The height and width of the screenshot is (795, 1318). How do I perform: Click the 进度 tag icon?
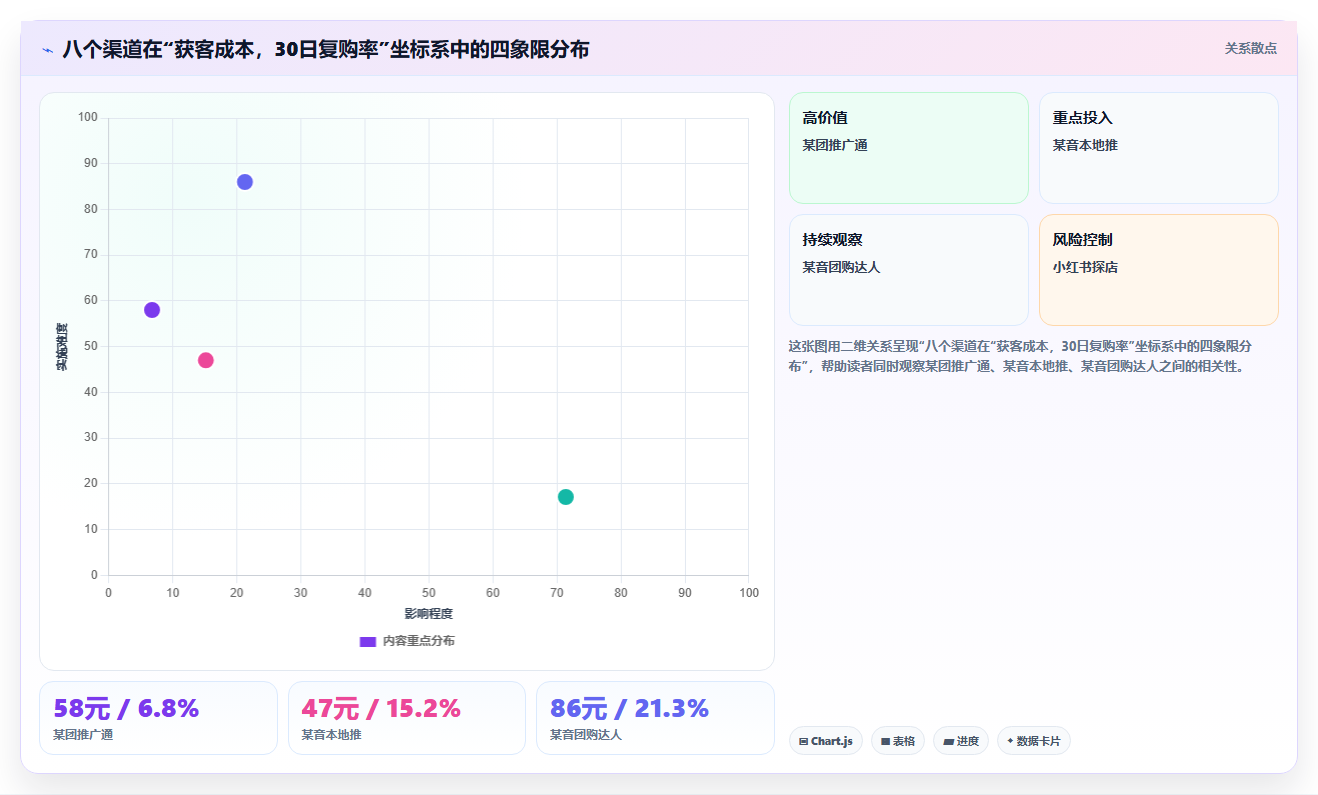point(949,741)
